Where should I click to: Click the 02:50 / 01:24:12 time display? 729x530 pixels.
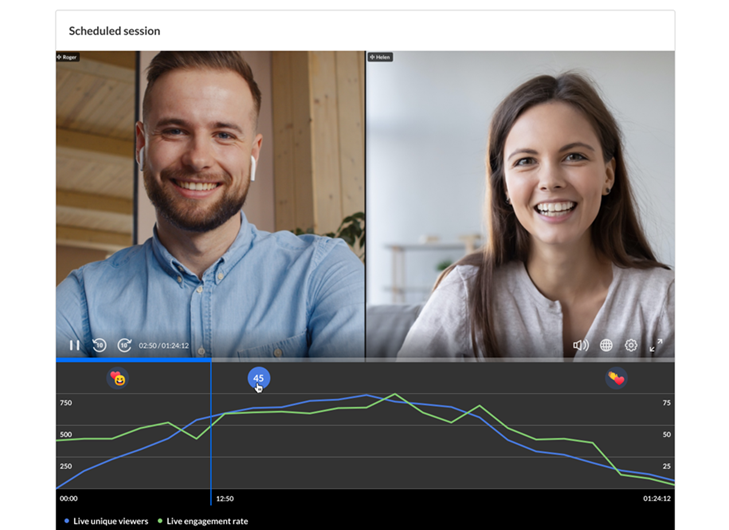coord(164,345)
